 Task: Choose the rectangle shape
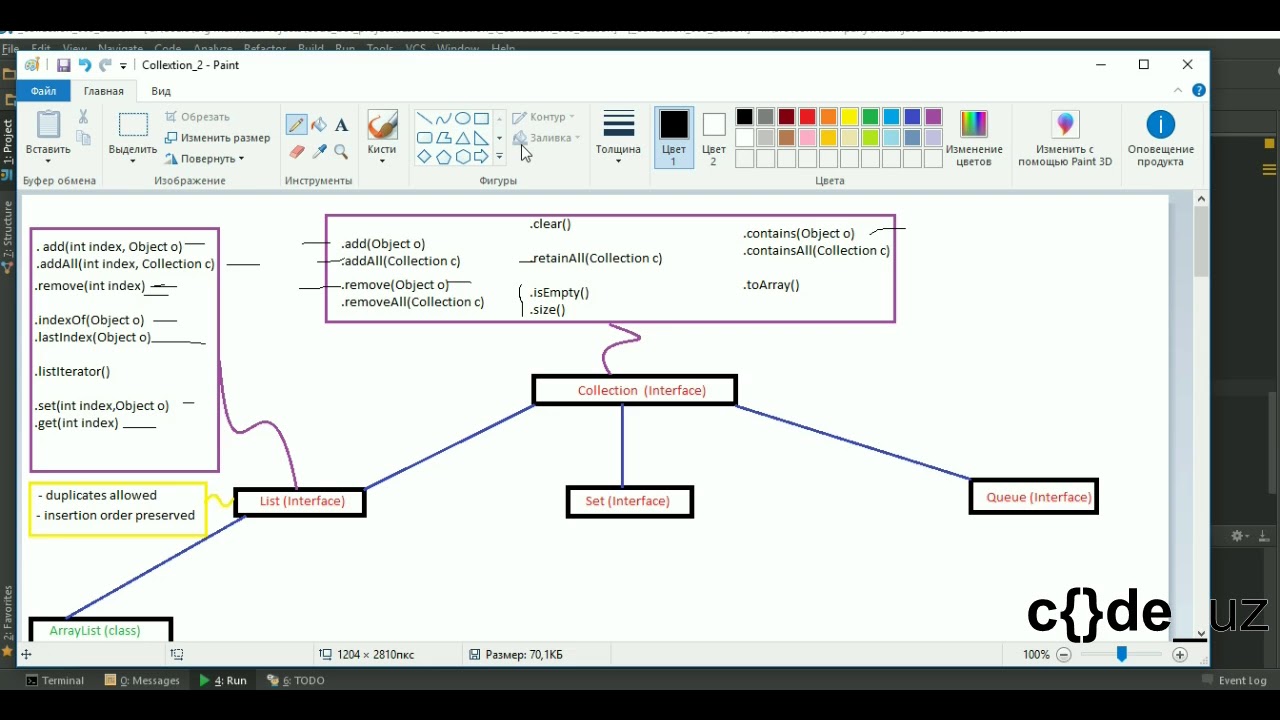(481, 118)
